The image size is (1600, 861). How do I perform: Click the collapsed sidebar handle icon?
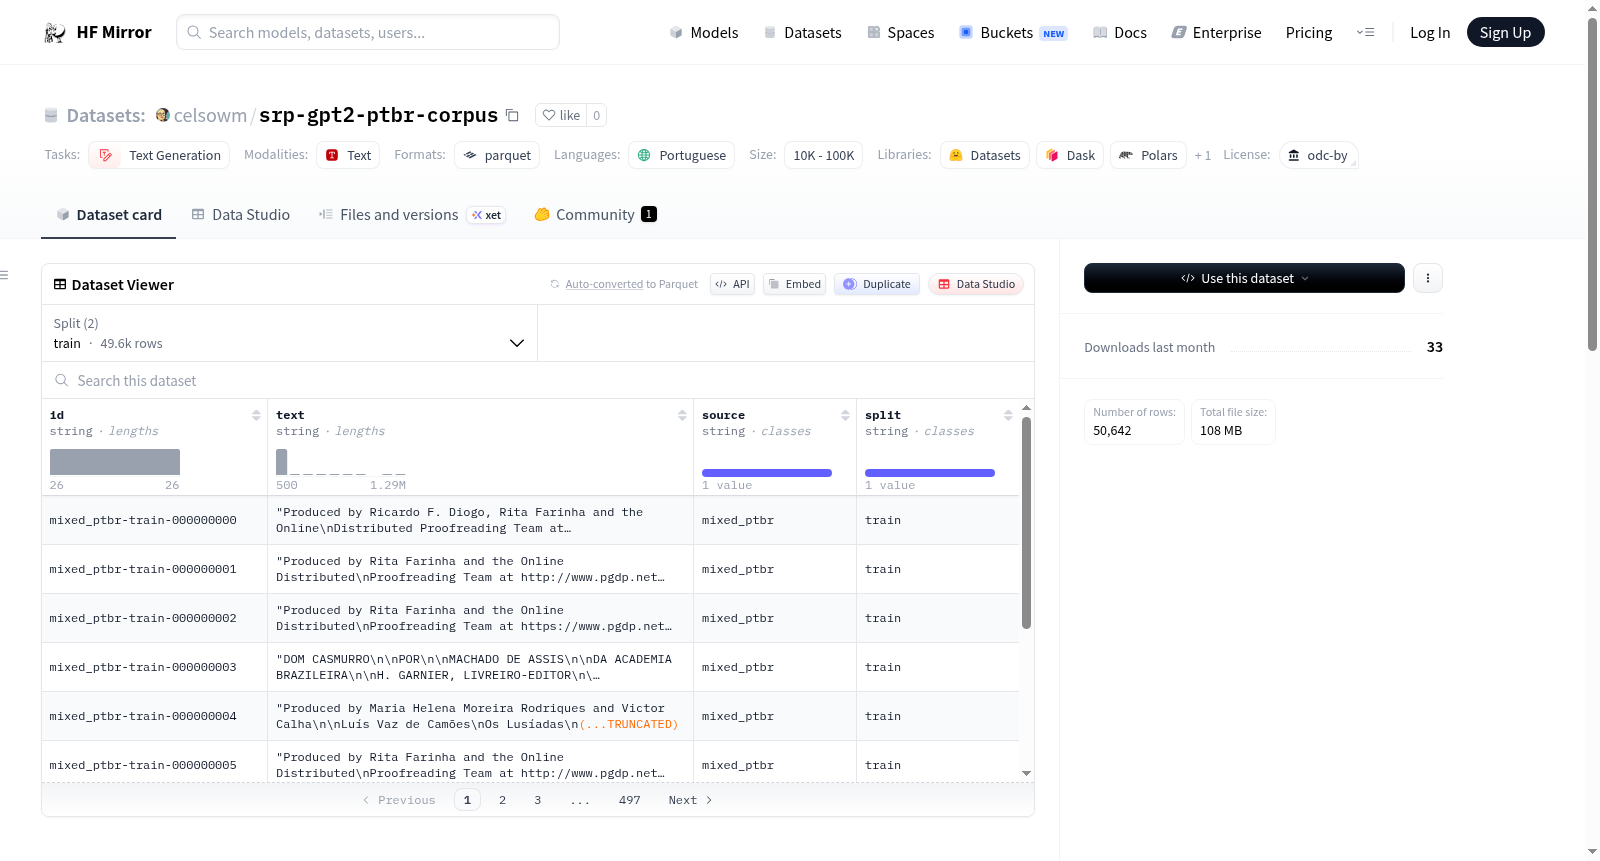(x=4, y=275)
